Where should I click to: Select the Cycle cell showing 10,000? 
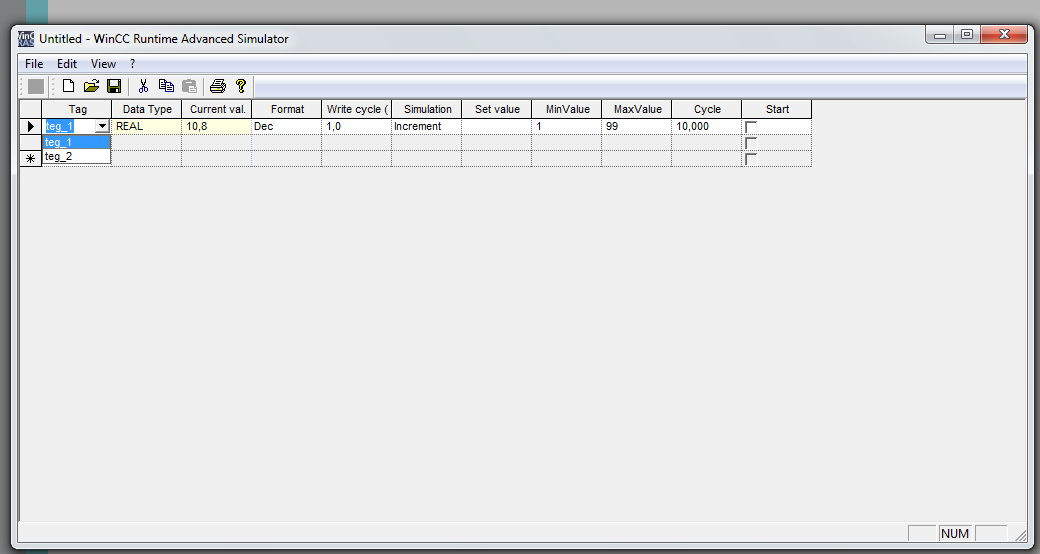706,126
